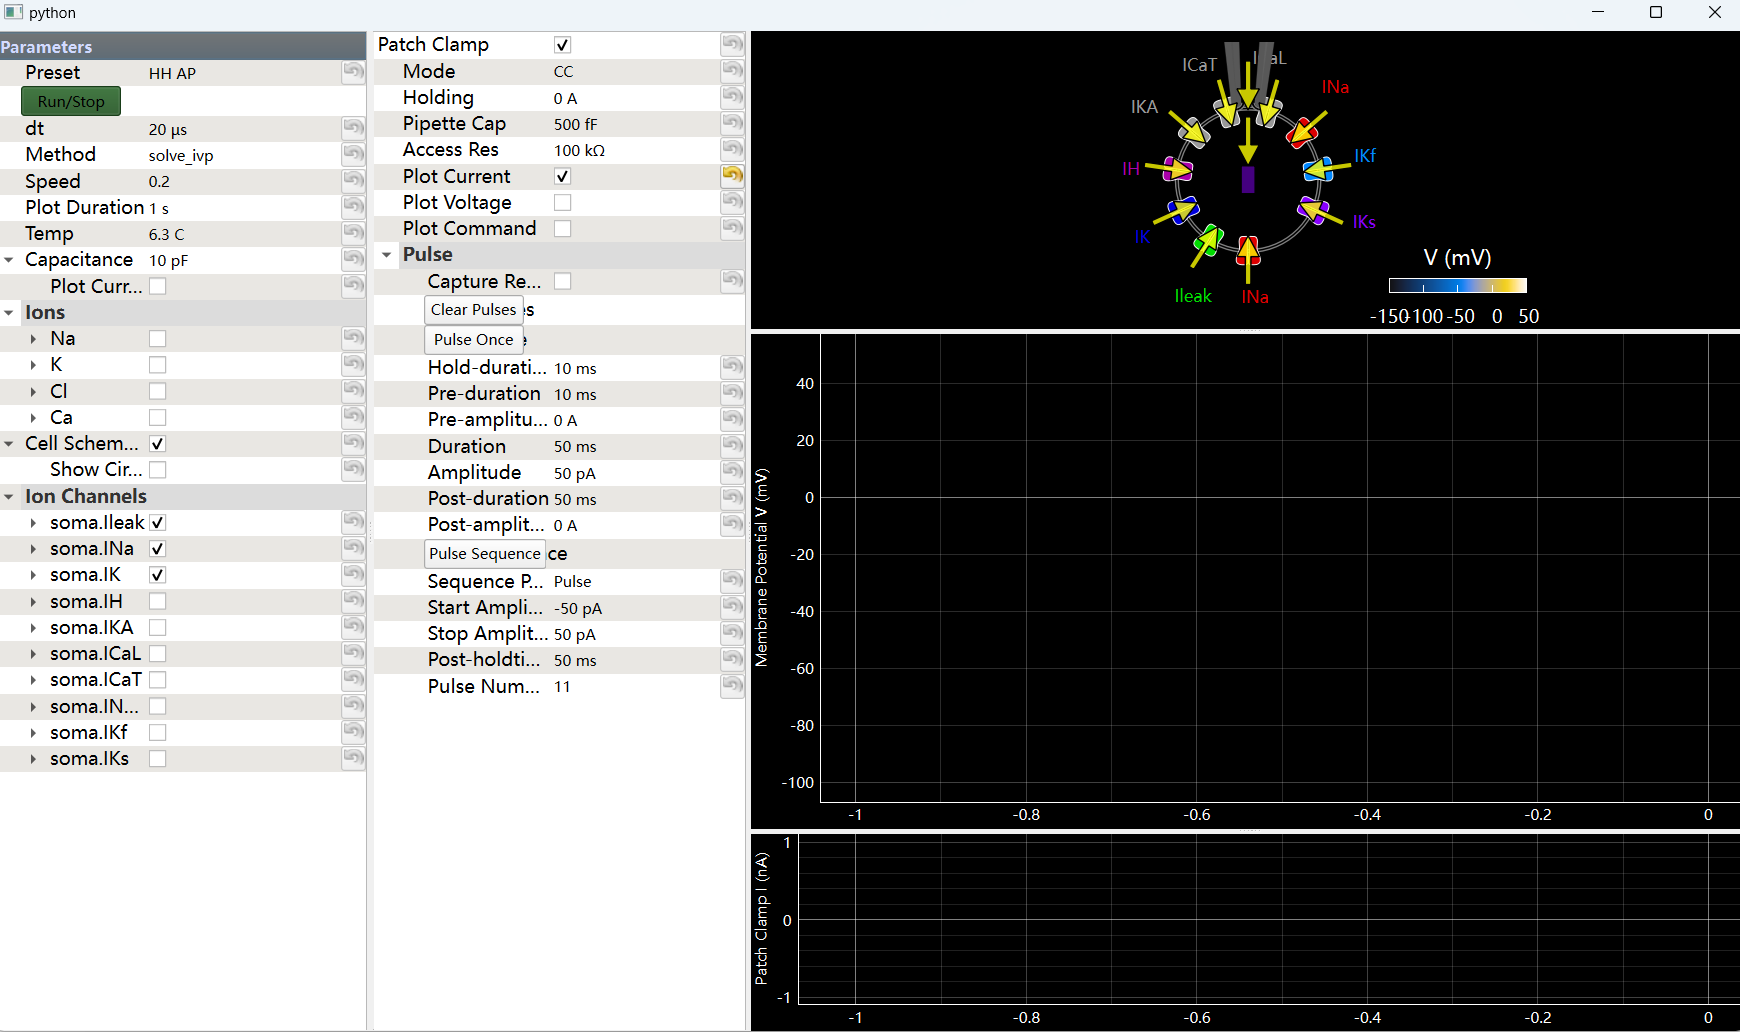Uncheck the Plot Current checkbox
This screenshot has width=1740, height=1032.
tap(563, 176)
